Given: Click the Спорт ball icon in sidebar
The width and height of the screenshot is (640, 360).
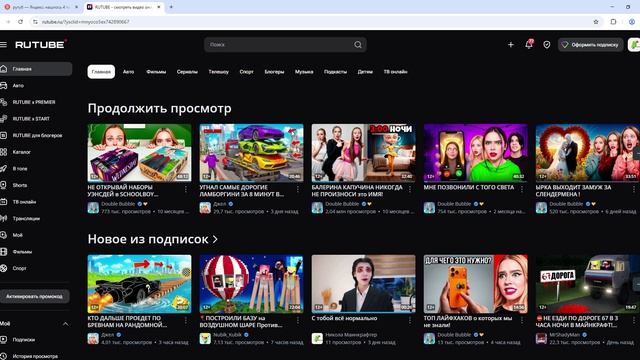Looking at the screenshot, I should tap(4, 268).
